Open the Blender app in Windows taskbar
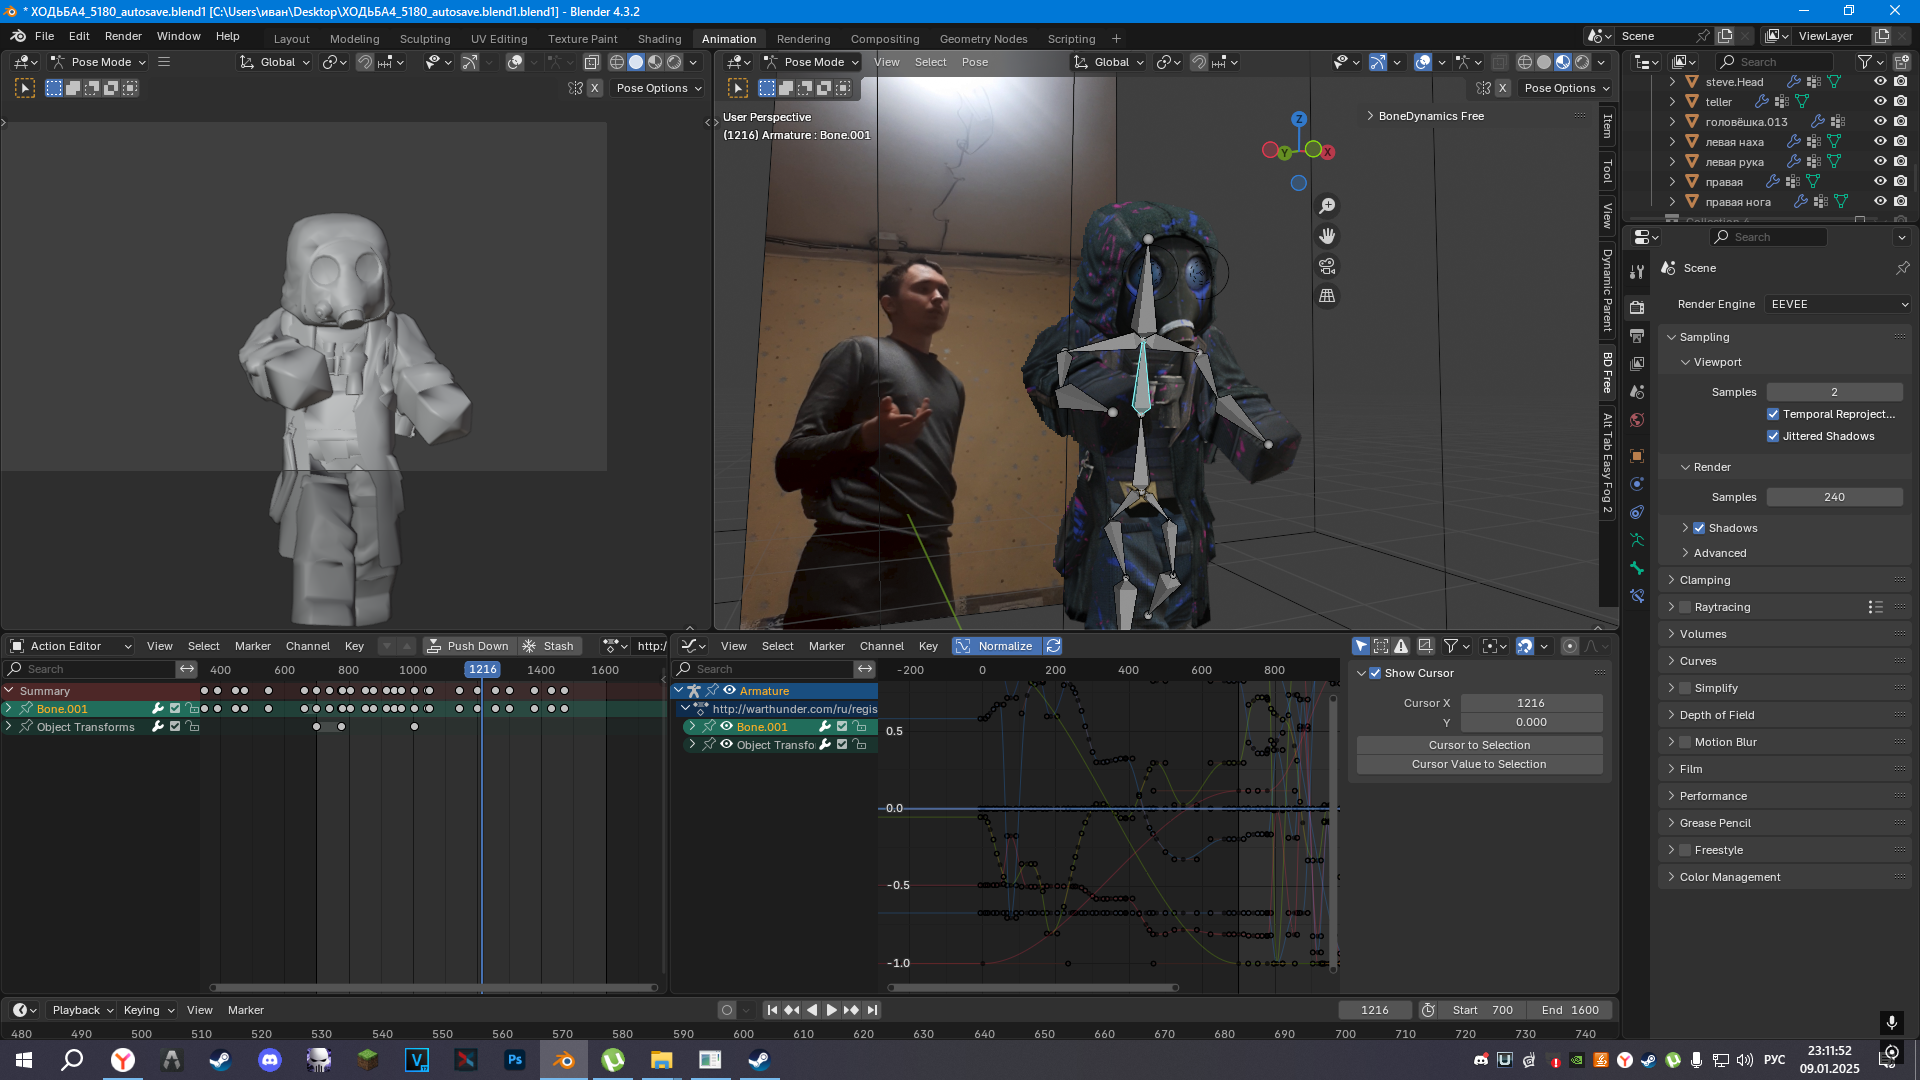This screenshot has width=1920, height=1080. tap(563, 1060)
